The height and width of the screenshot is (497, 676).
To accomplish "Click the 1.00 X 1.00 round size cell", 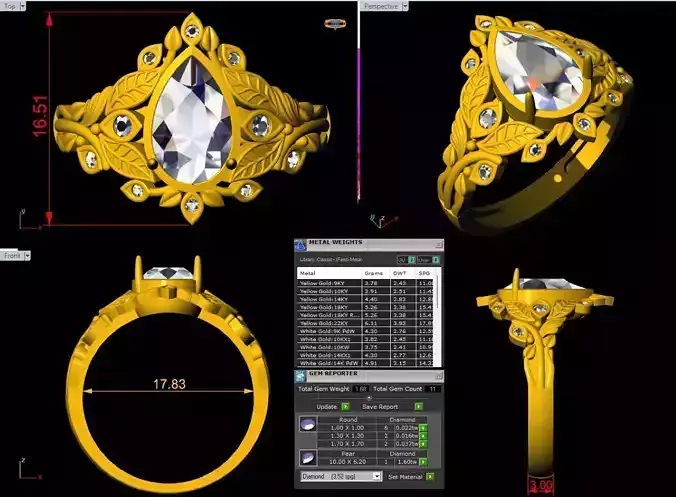I will click(347, 428).
